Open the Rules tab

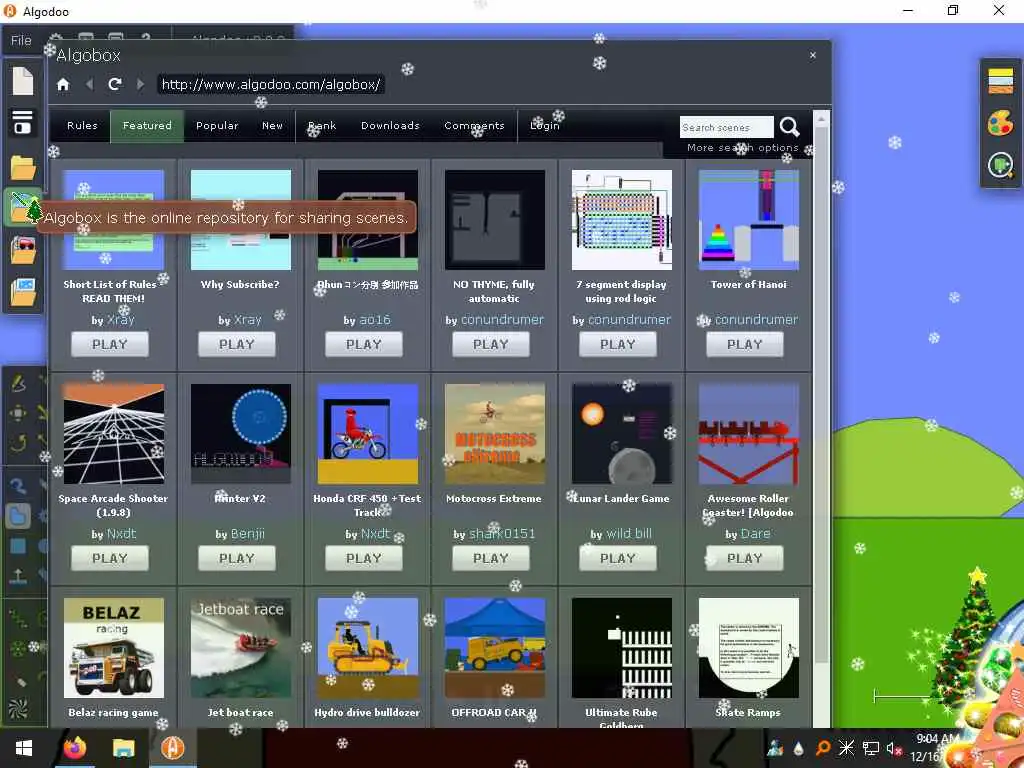coord(82,125)
